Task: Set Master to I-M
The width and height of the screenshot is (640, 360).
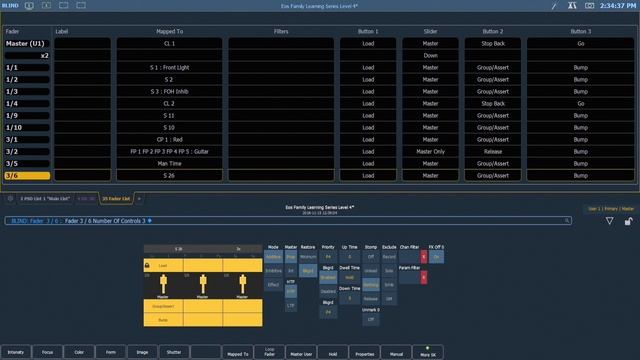Action: tap(291, 271)
